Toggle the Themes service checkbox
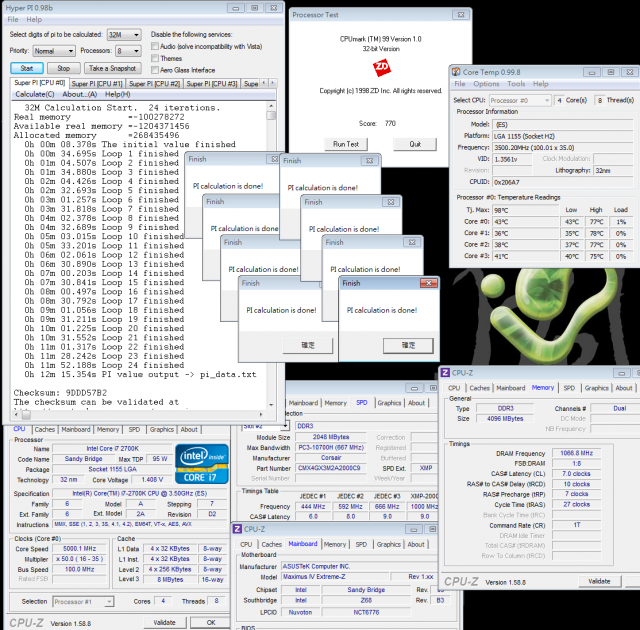Image resolution: width=640 pixels, height=630 pixels. [155, 58]
